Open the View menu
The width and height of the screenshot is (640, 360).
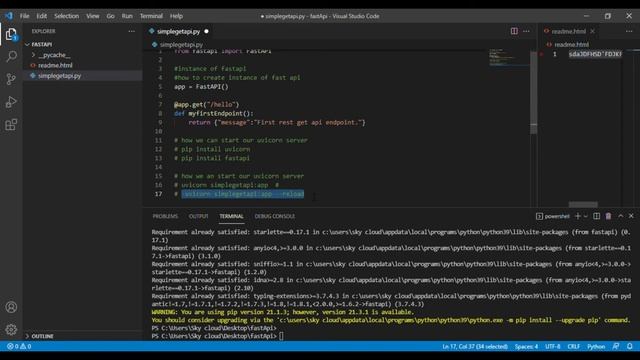[93, 16]
